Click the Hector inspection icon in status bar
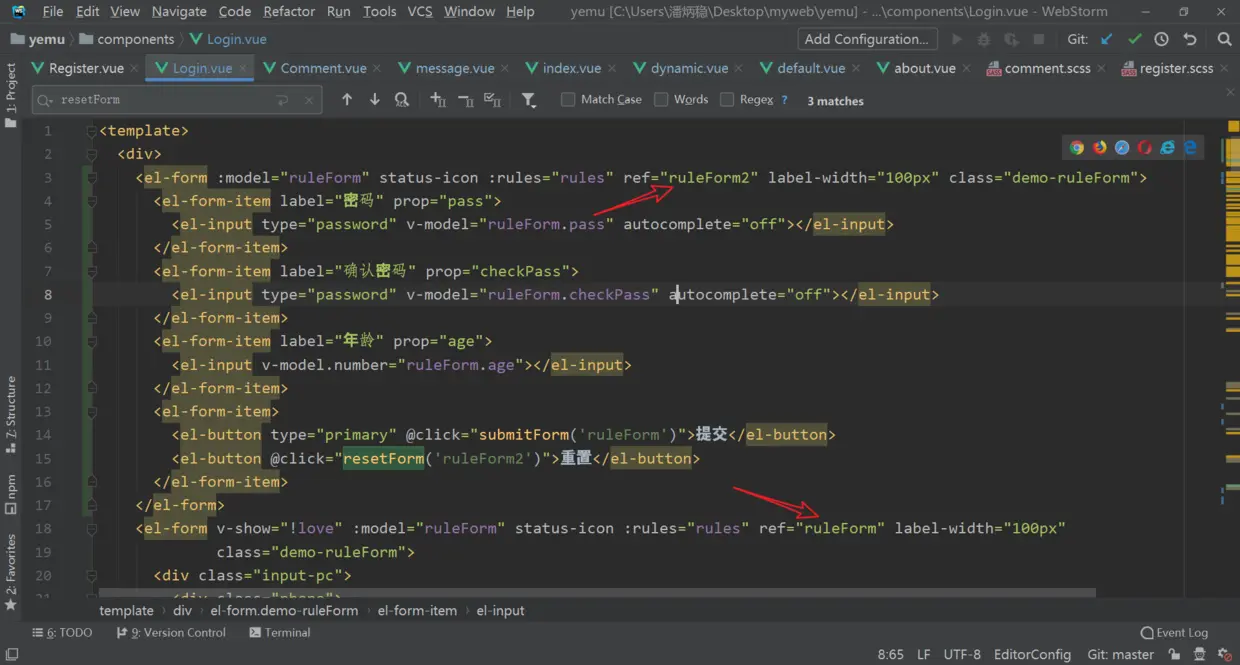1240x665 pixels. tap(1198, 654)
